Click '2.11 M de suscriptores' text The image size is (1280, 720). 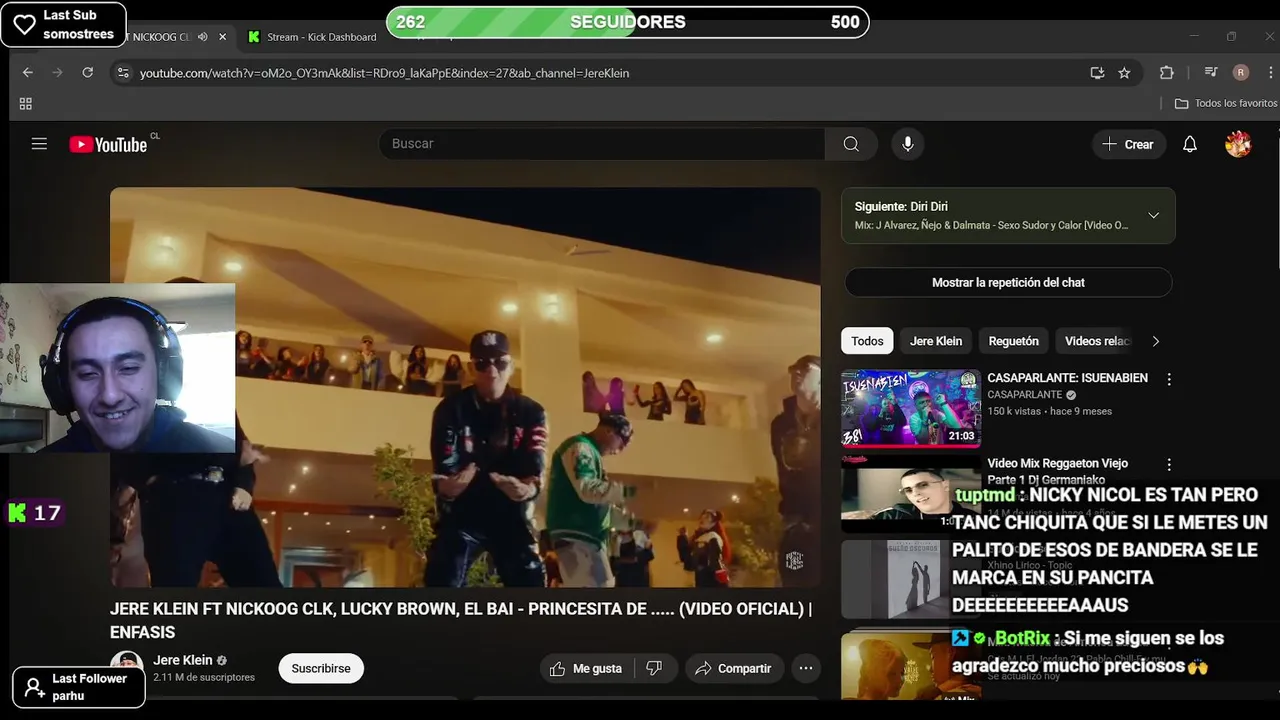[204, 677]
